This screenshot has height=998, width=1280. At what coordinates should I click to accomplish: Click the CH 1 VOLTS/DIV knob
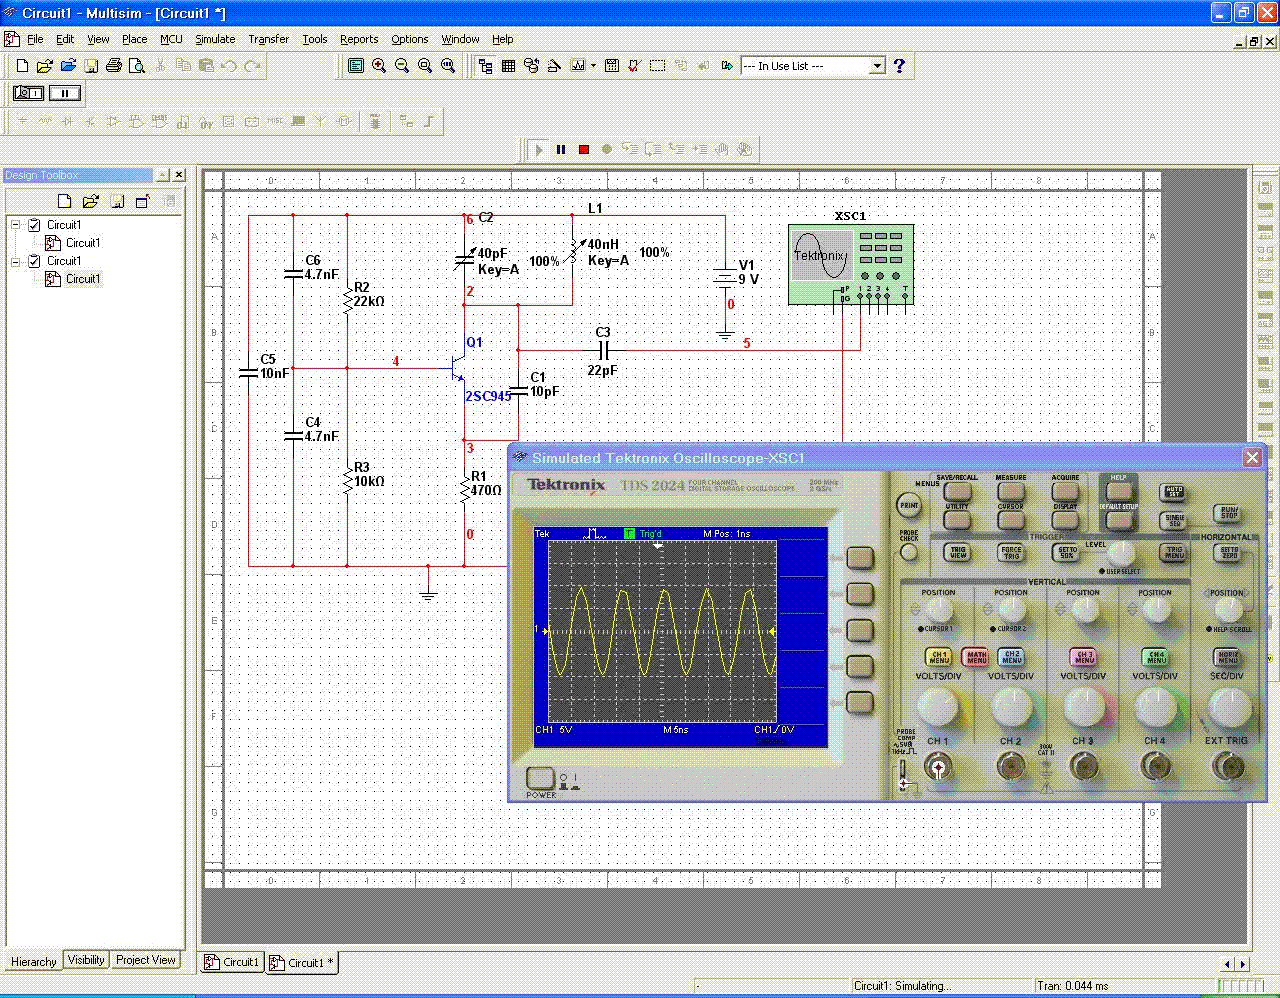click(938, 707)
